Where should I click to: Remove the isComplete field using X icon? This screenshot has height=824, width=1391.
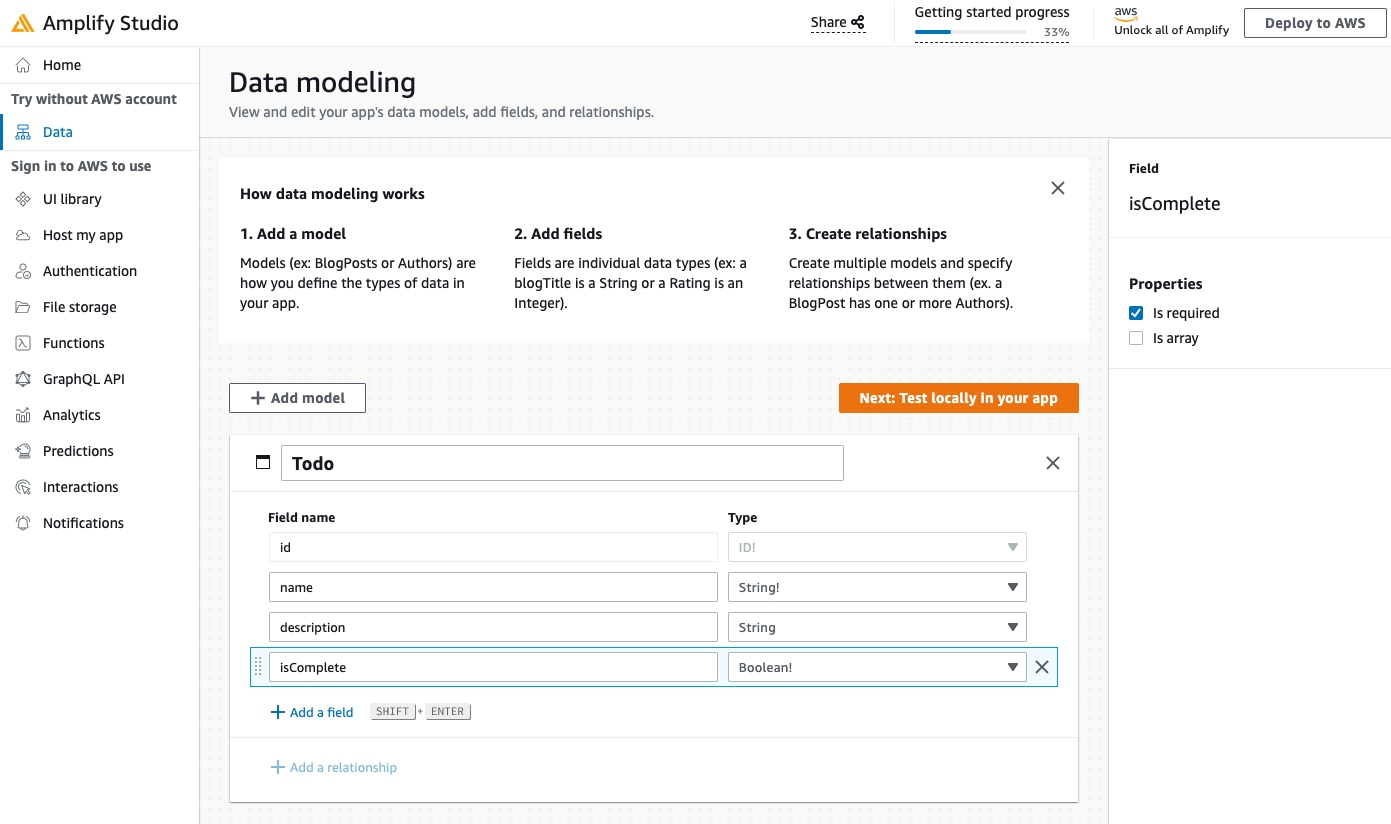(x=1042, y=667)
